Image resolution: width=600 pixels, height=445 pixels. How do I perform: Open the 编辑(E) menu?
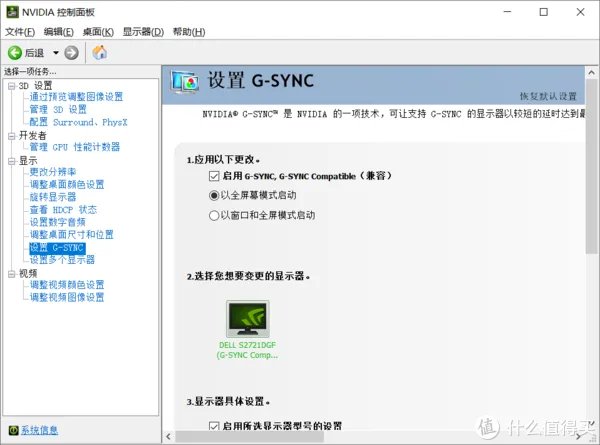pos(59,32)
